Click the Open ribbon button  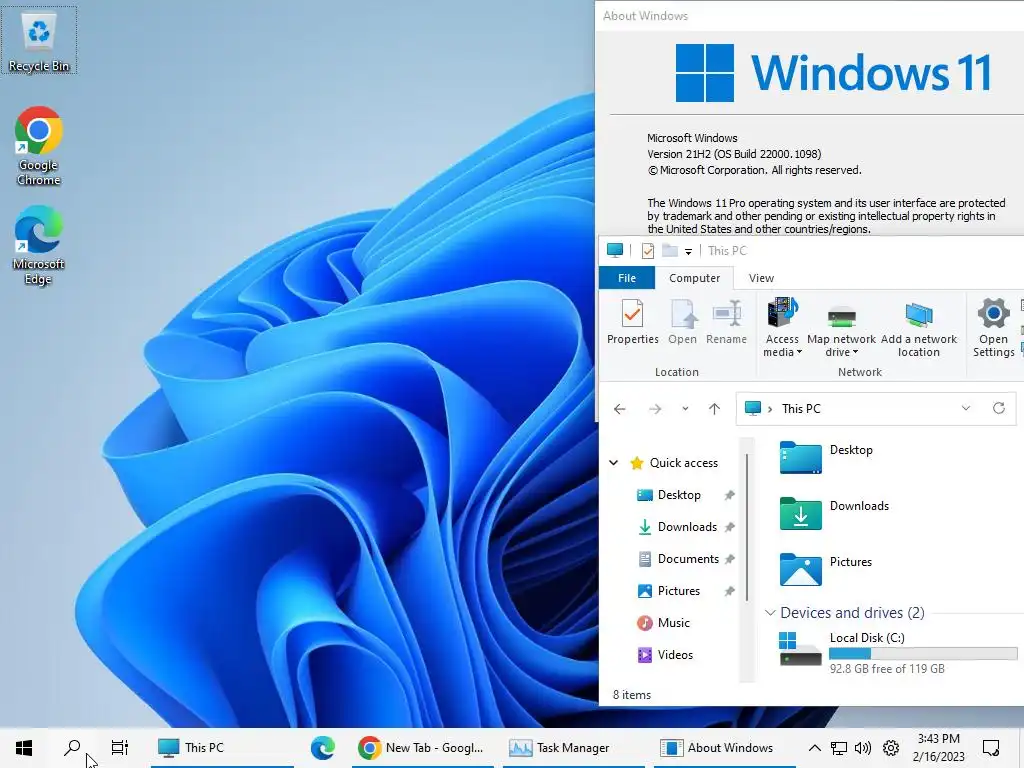682,321
